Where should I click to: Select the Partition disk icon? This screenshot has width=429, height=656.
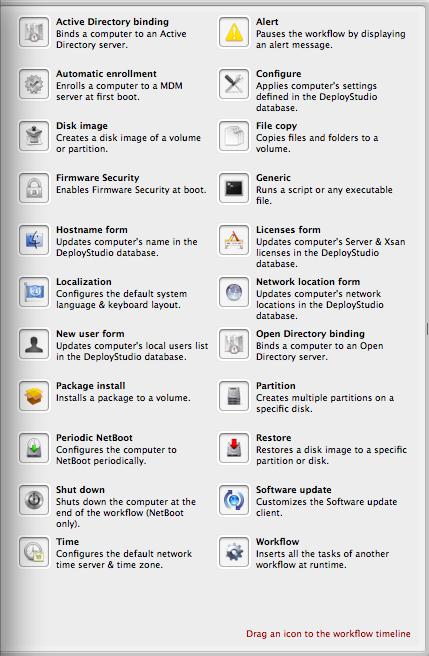point(234,396)
